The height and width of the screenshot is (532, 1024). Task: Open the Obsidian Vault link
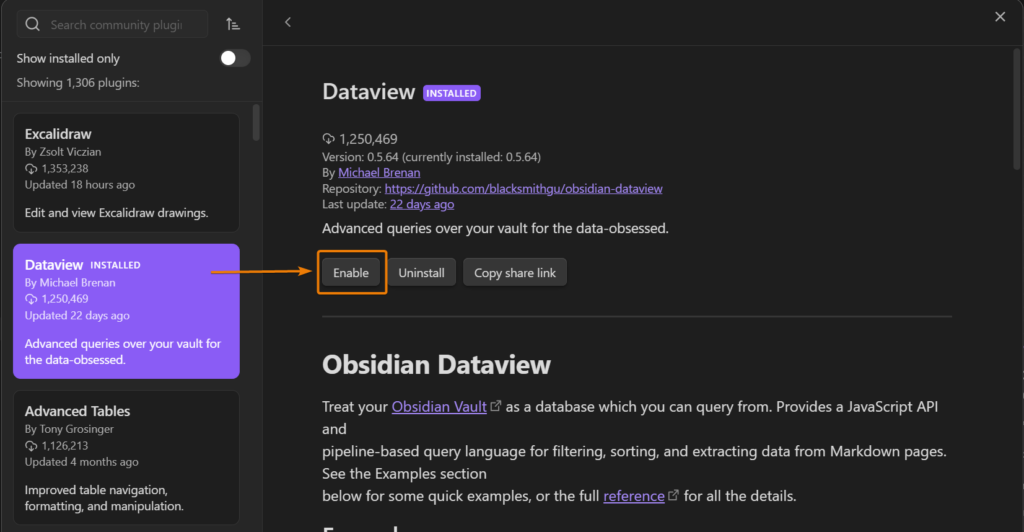pyautogui.click(x=439, y=407)
